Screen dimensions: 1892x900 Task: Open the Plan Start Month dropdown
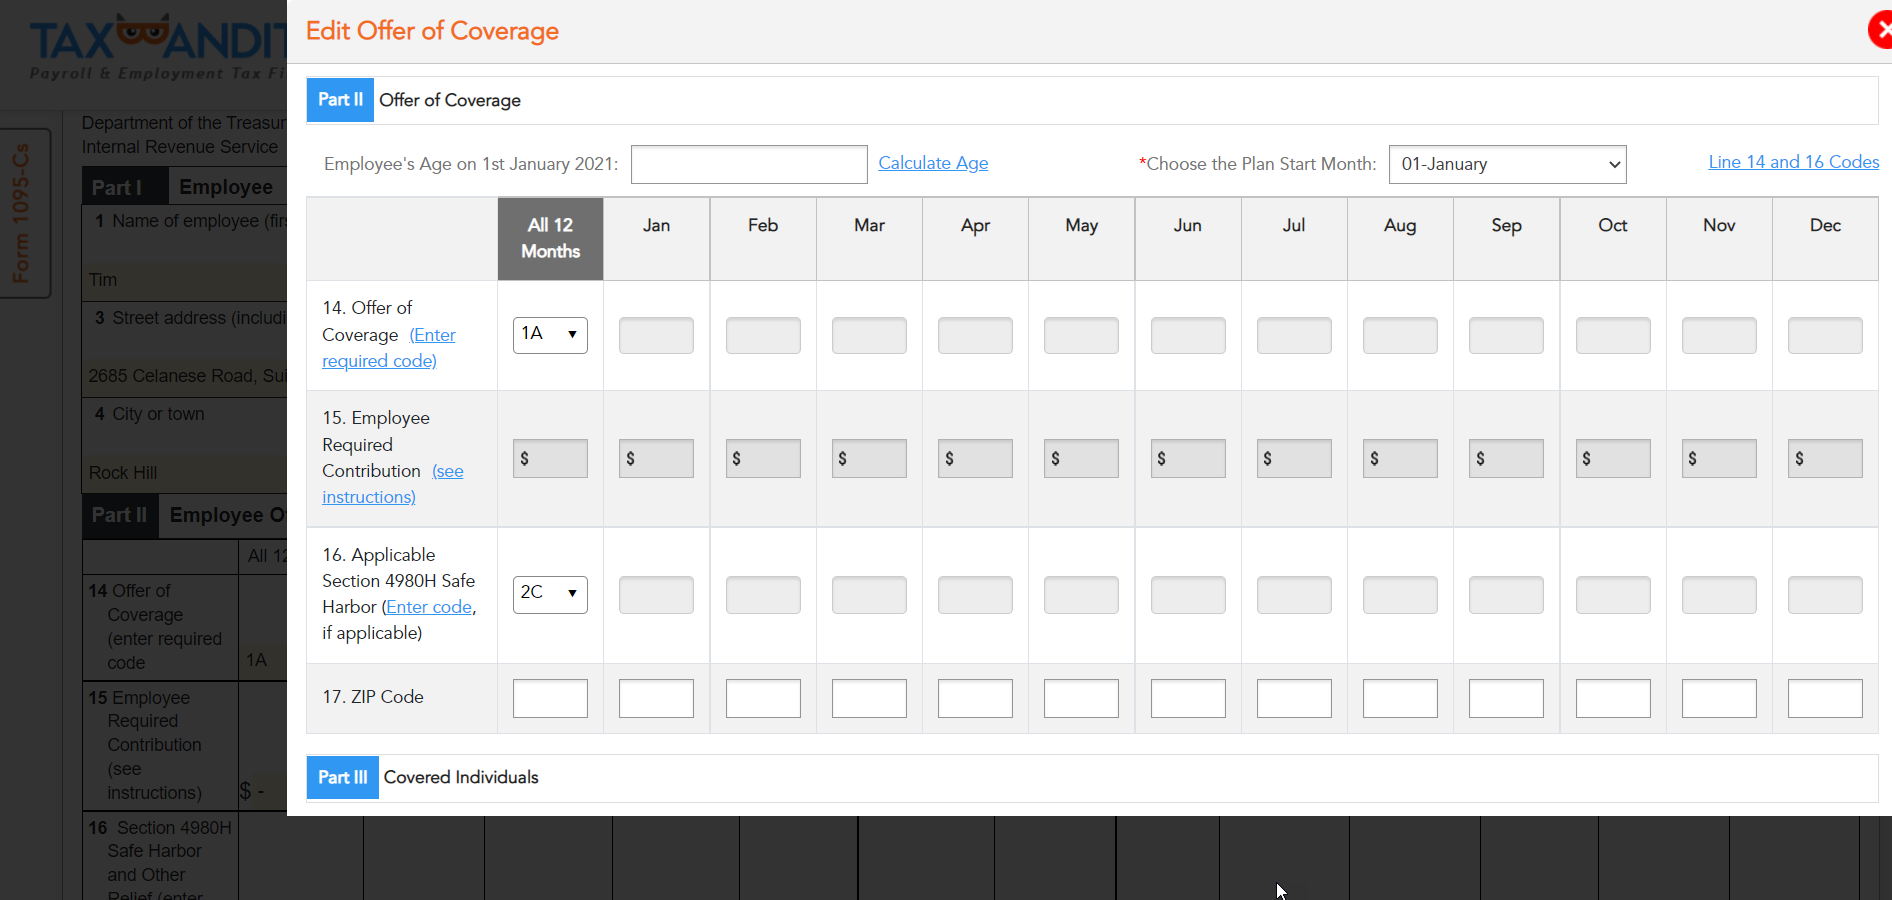click(1506, 164)
